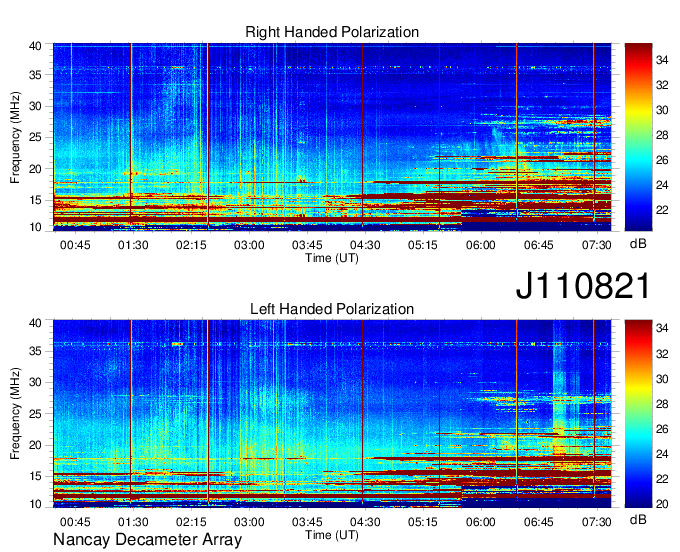Click the 03:00 tick under Left Handed plot
Screen dimensions: 680x552
(x=249, y=522)
